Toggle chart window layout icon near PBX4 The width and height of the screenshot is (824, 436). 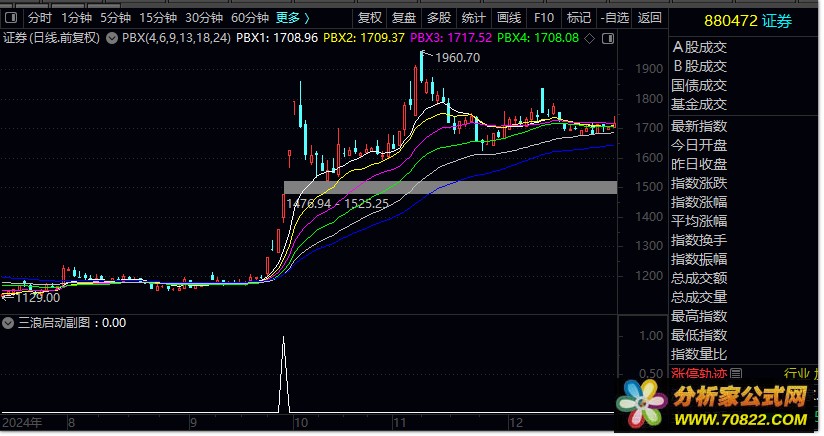click(608, 38)
